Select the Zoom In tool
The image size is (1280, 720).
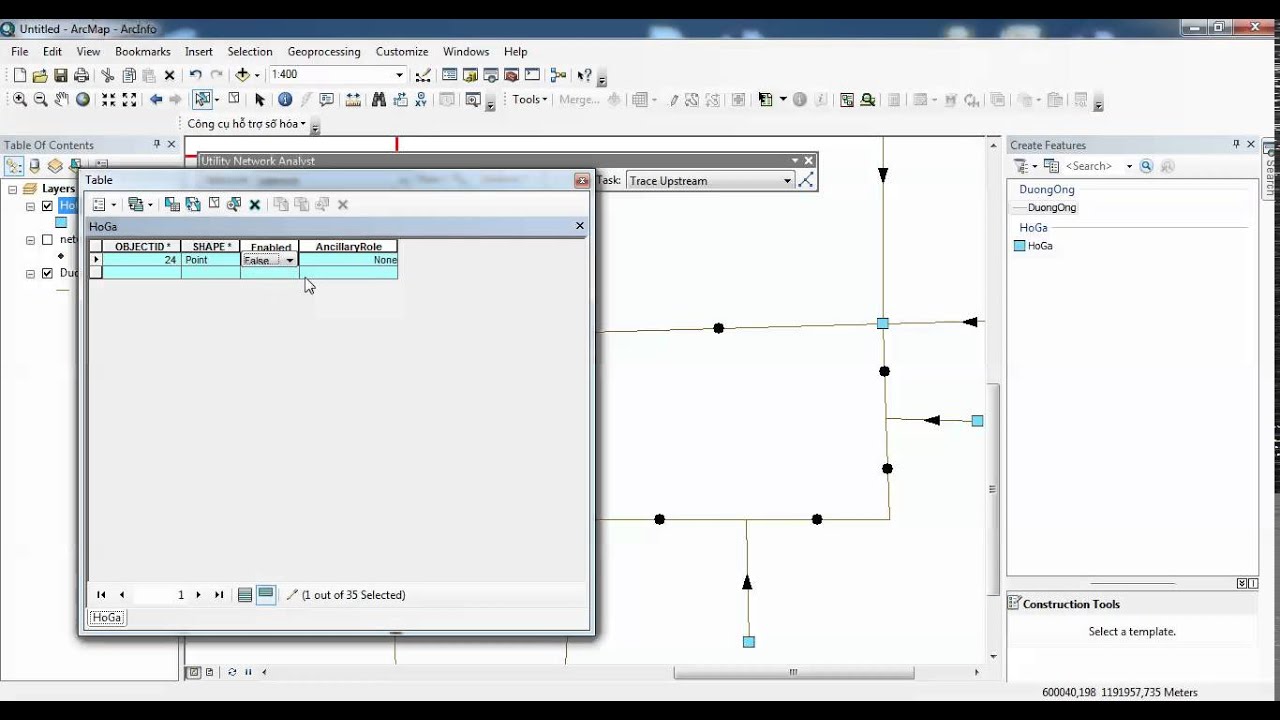point(19,99)
